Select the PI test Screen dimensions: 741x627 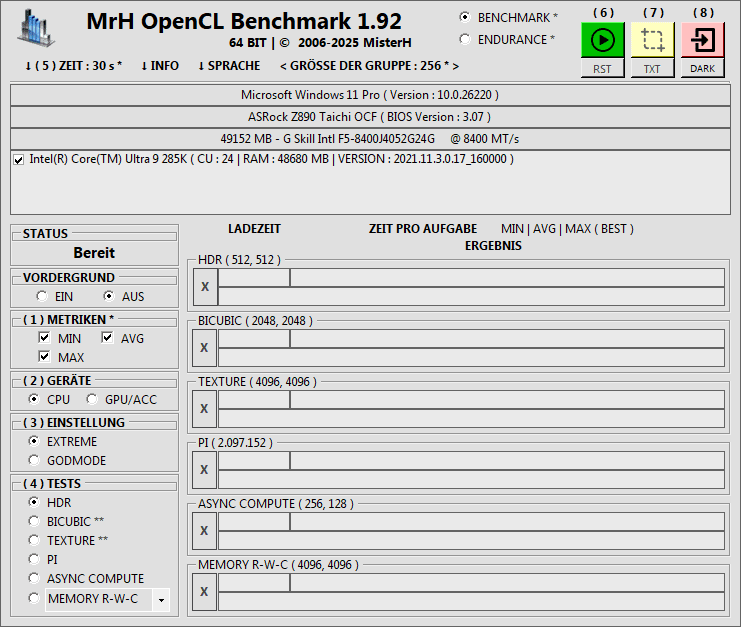tap(34, 559)
